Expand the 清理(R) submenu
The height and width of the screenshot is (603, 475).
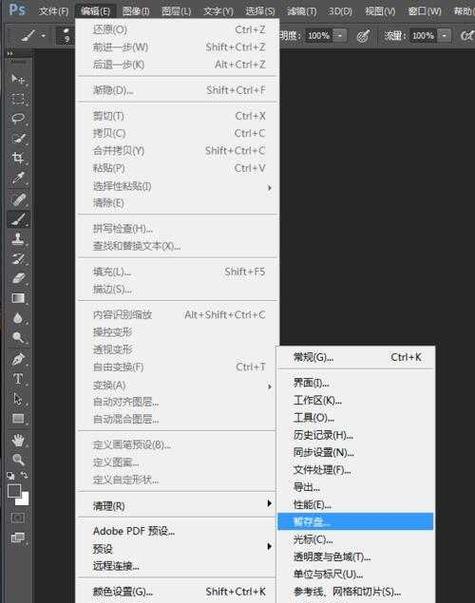[178, 506]
